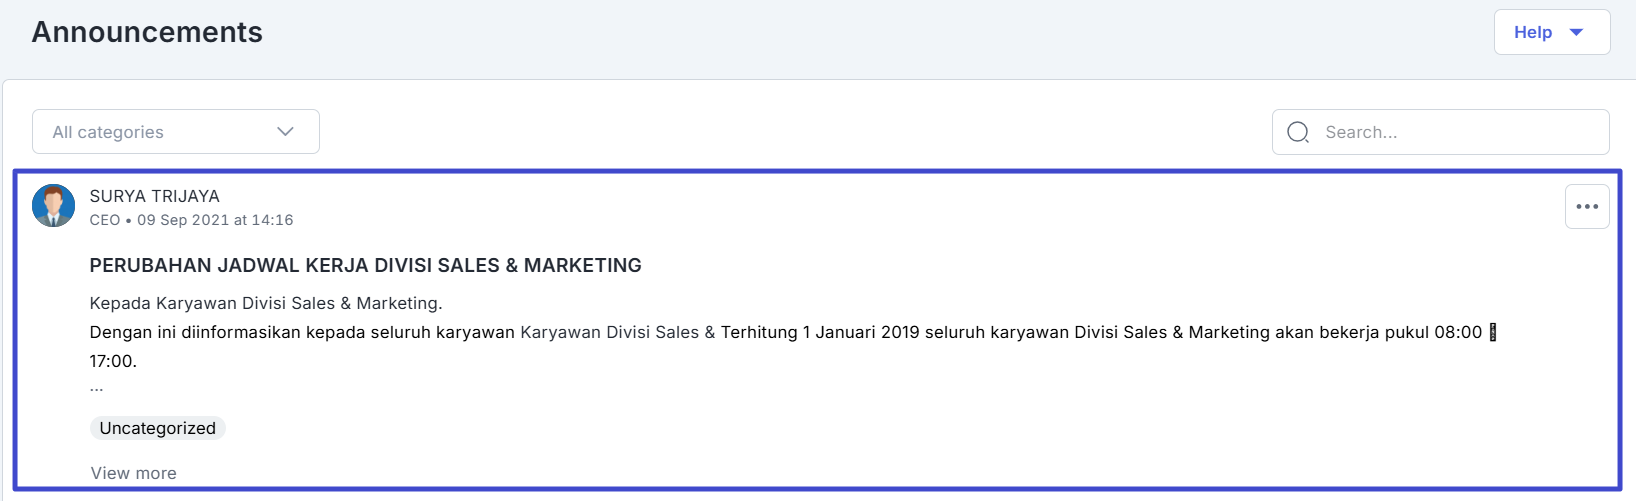Expand the category list chevron
The width and height of the screenshot is (1636, 501).
pyautogui.click(x=286, y=132)
